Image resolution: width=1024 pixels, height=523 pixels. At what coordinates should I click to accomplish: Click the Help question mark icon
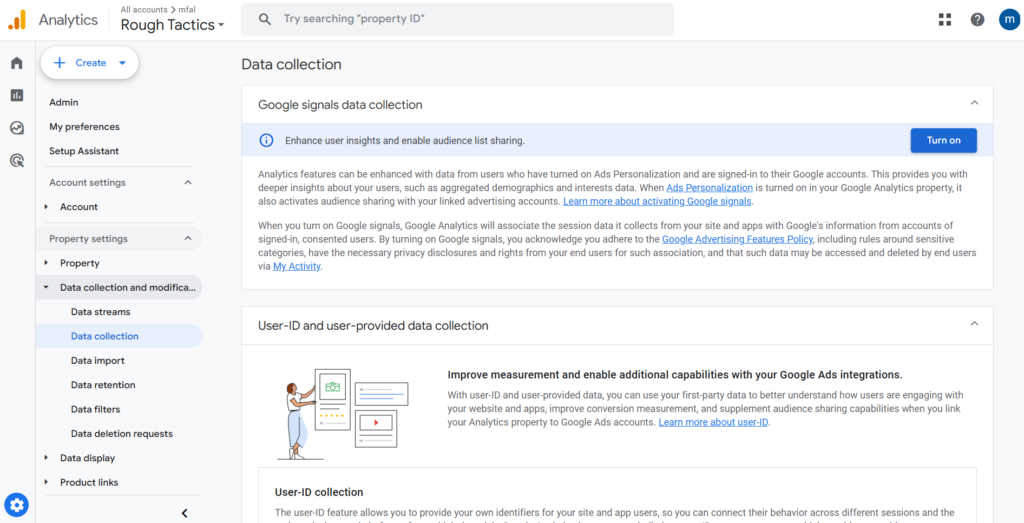[977, 20]
